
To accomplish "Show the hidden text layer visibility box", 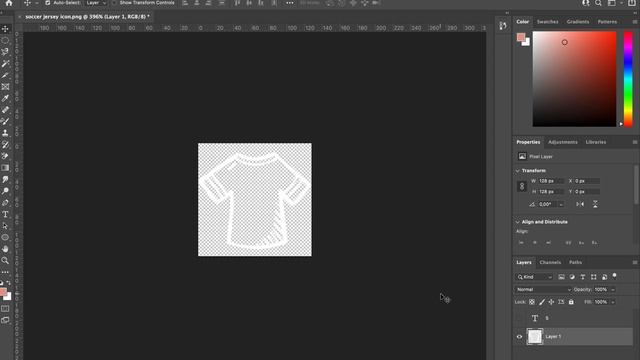I will click(519, 318).
